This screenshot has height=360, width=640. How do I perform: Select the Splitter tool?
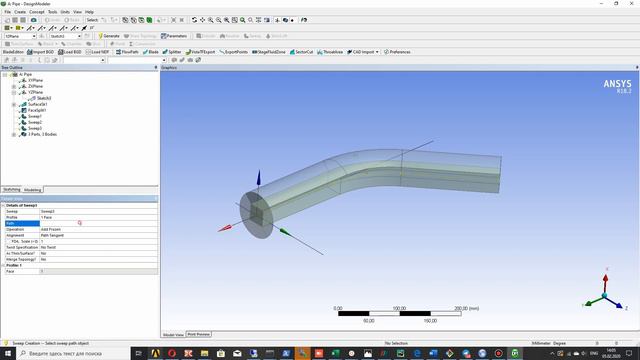click(172, 52)
